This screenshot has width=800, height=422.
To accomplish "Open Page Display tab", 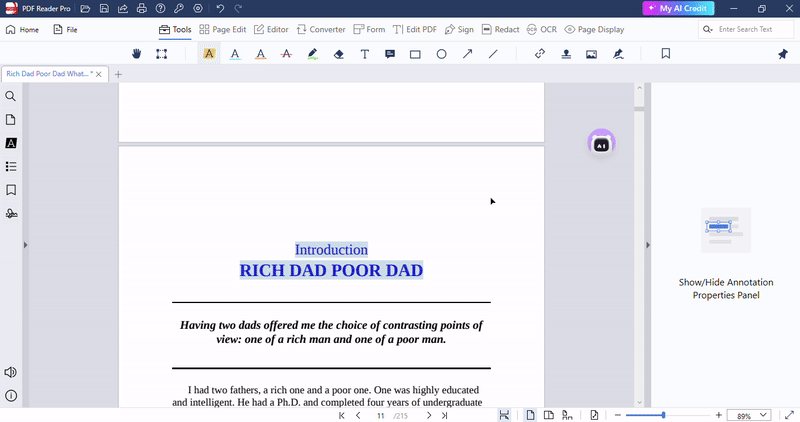I will coord(594,30).
